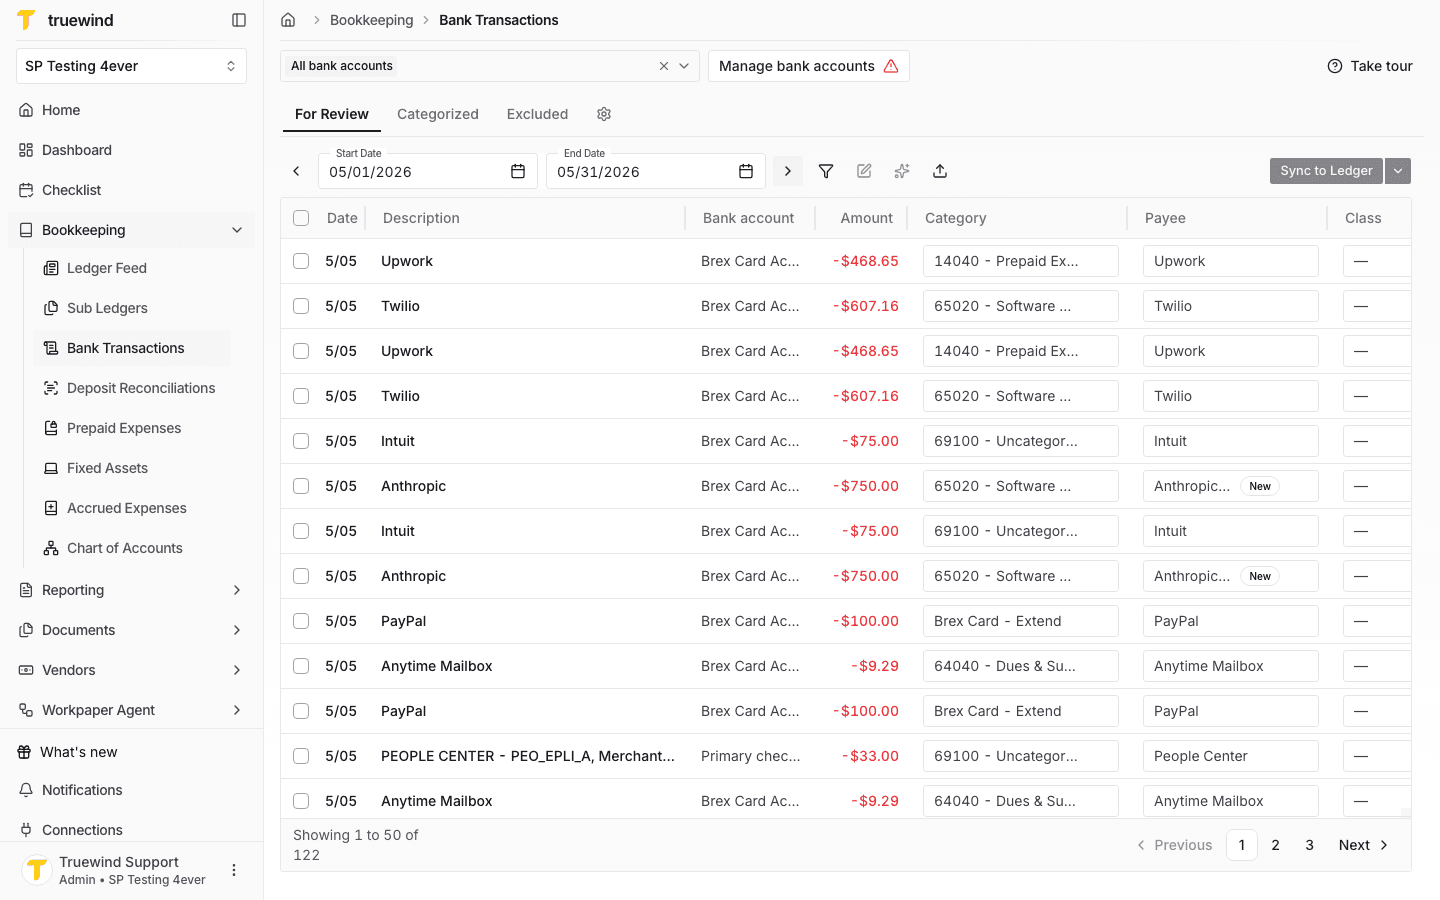
Task: Check first Upwork -$468.65 row checkbox
Action: point(301,261)
